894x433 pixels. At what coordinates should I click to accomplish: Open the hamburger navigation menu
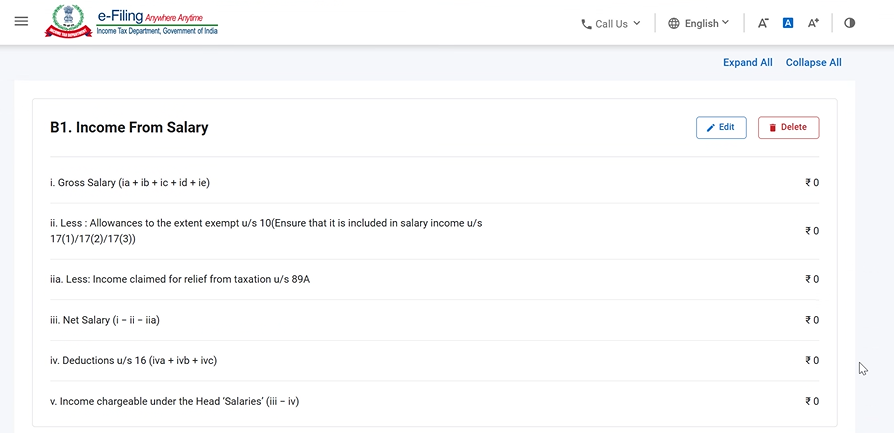point(21,22)
